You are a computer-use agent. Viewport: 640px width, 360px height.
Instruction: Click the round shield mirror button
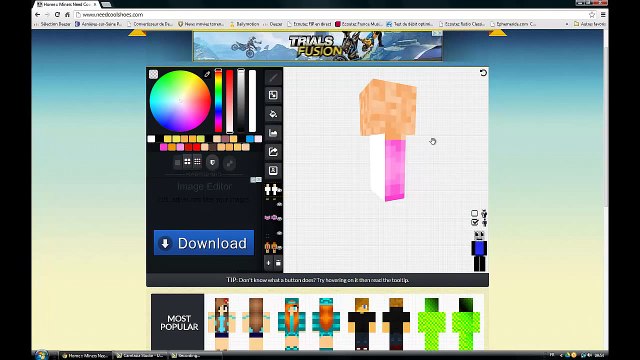(212, 162)
